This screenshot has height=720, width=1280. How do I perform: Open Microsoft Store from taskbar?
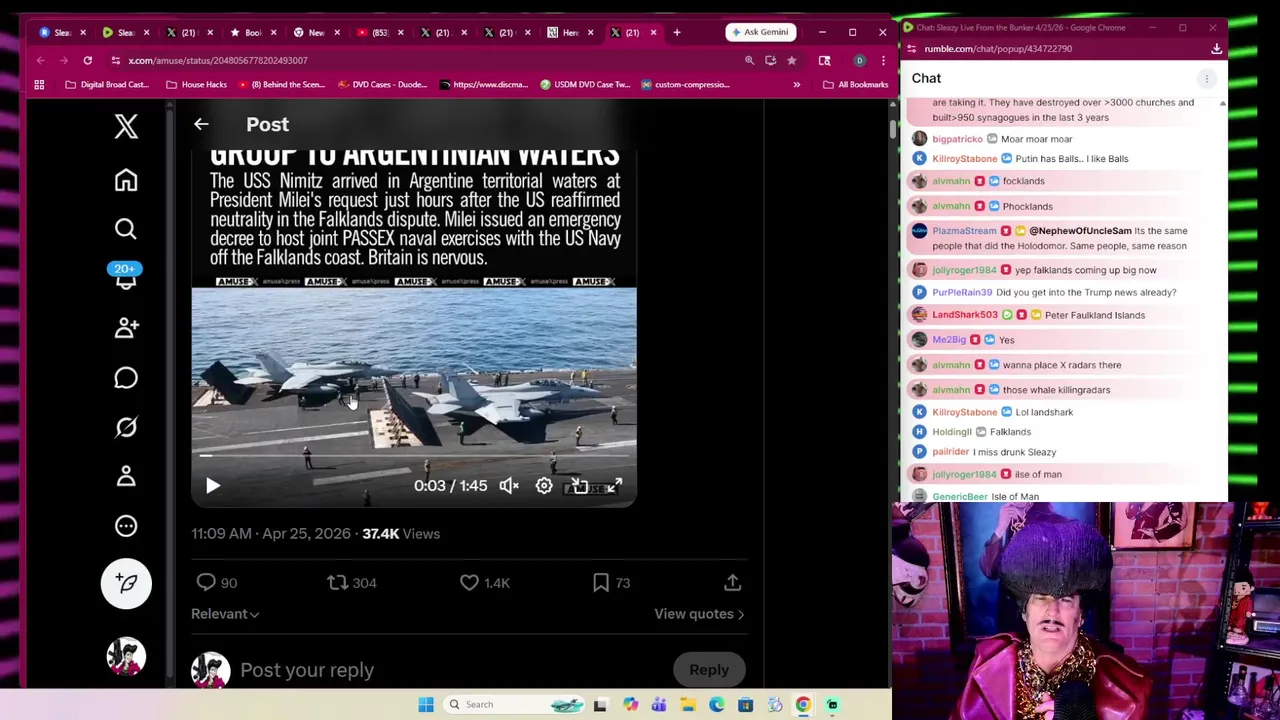pos(745,705)
